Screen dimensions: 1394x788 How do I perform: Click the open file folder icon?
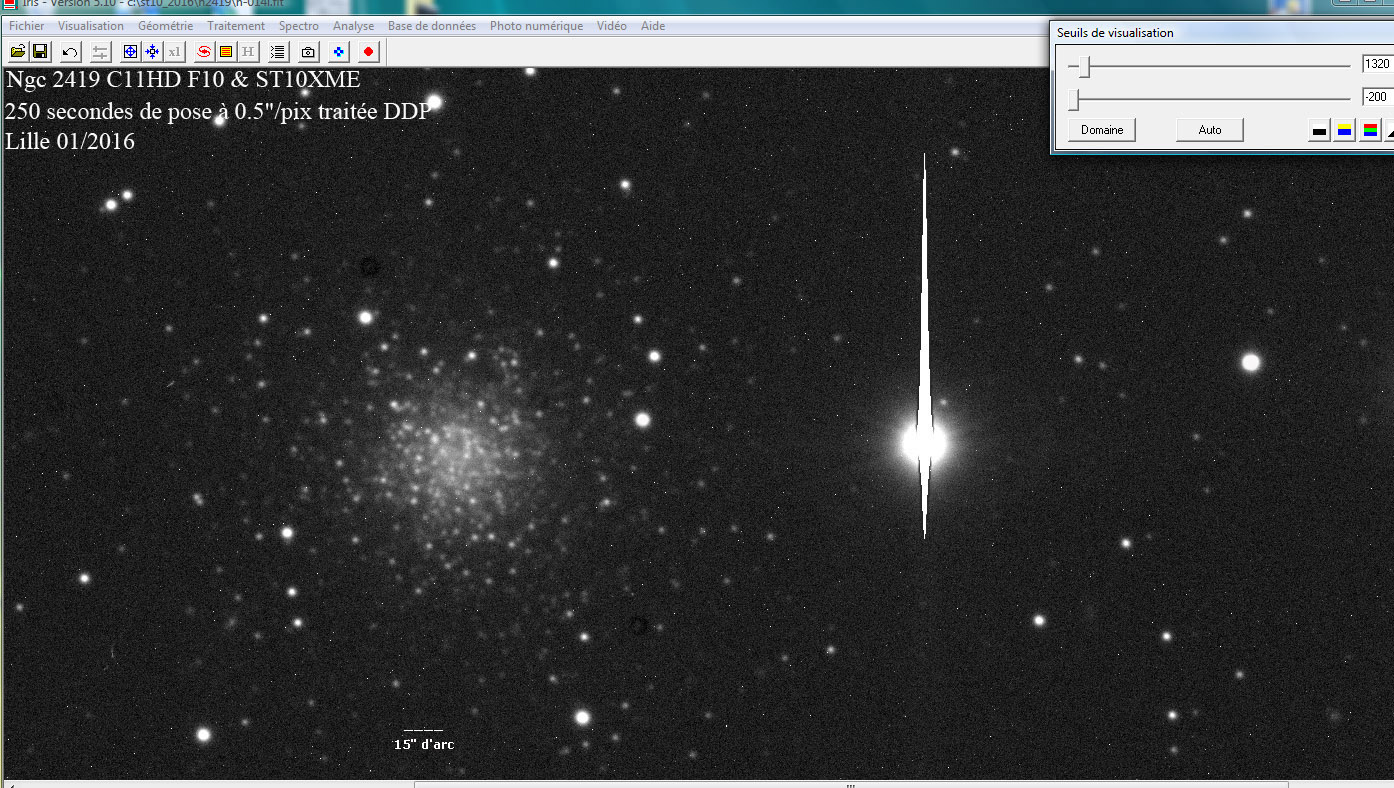pyautogui.click(x=18, y=51)
